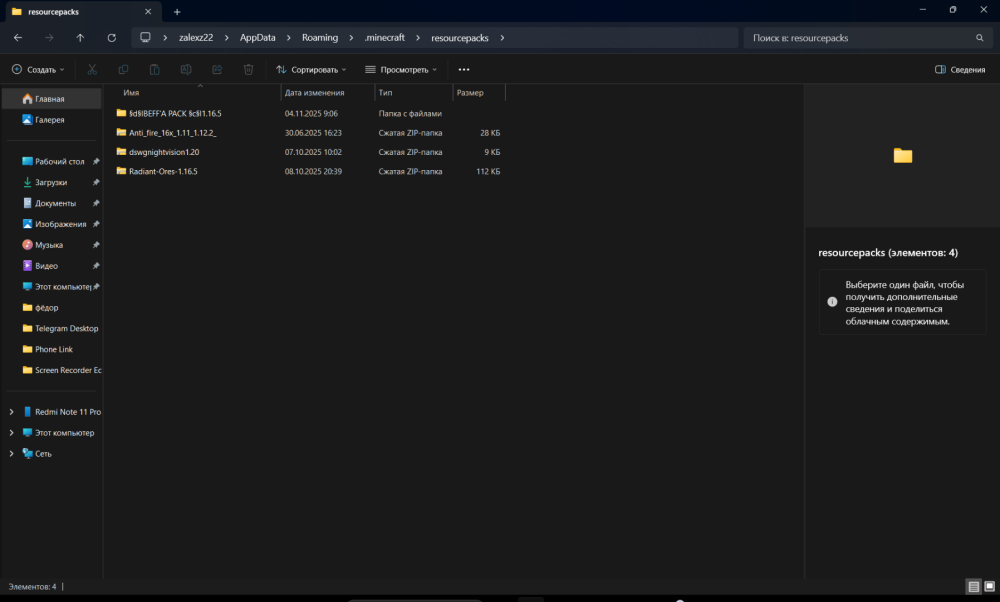Expand the Этот компьютер tree node

(11, 433)
